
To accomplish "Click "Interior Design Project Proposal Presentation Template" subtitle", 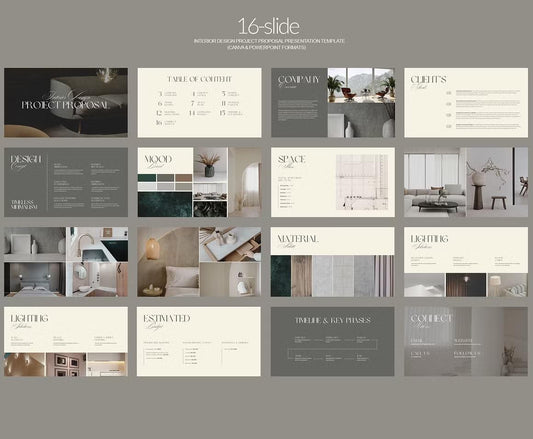I will [269, 41].
